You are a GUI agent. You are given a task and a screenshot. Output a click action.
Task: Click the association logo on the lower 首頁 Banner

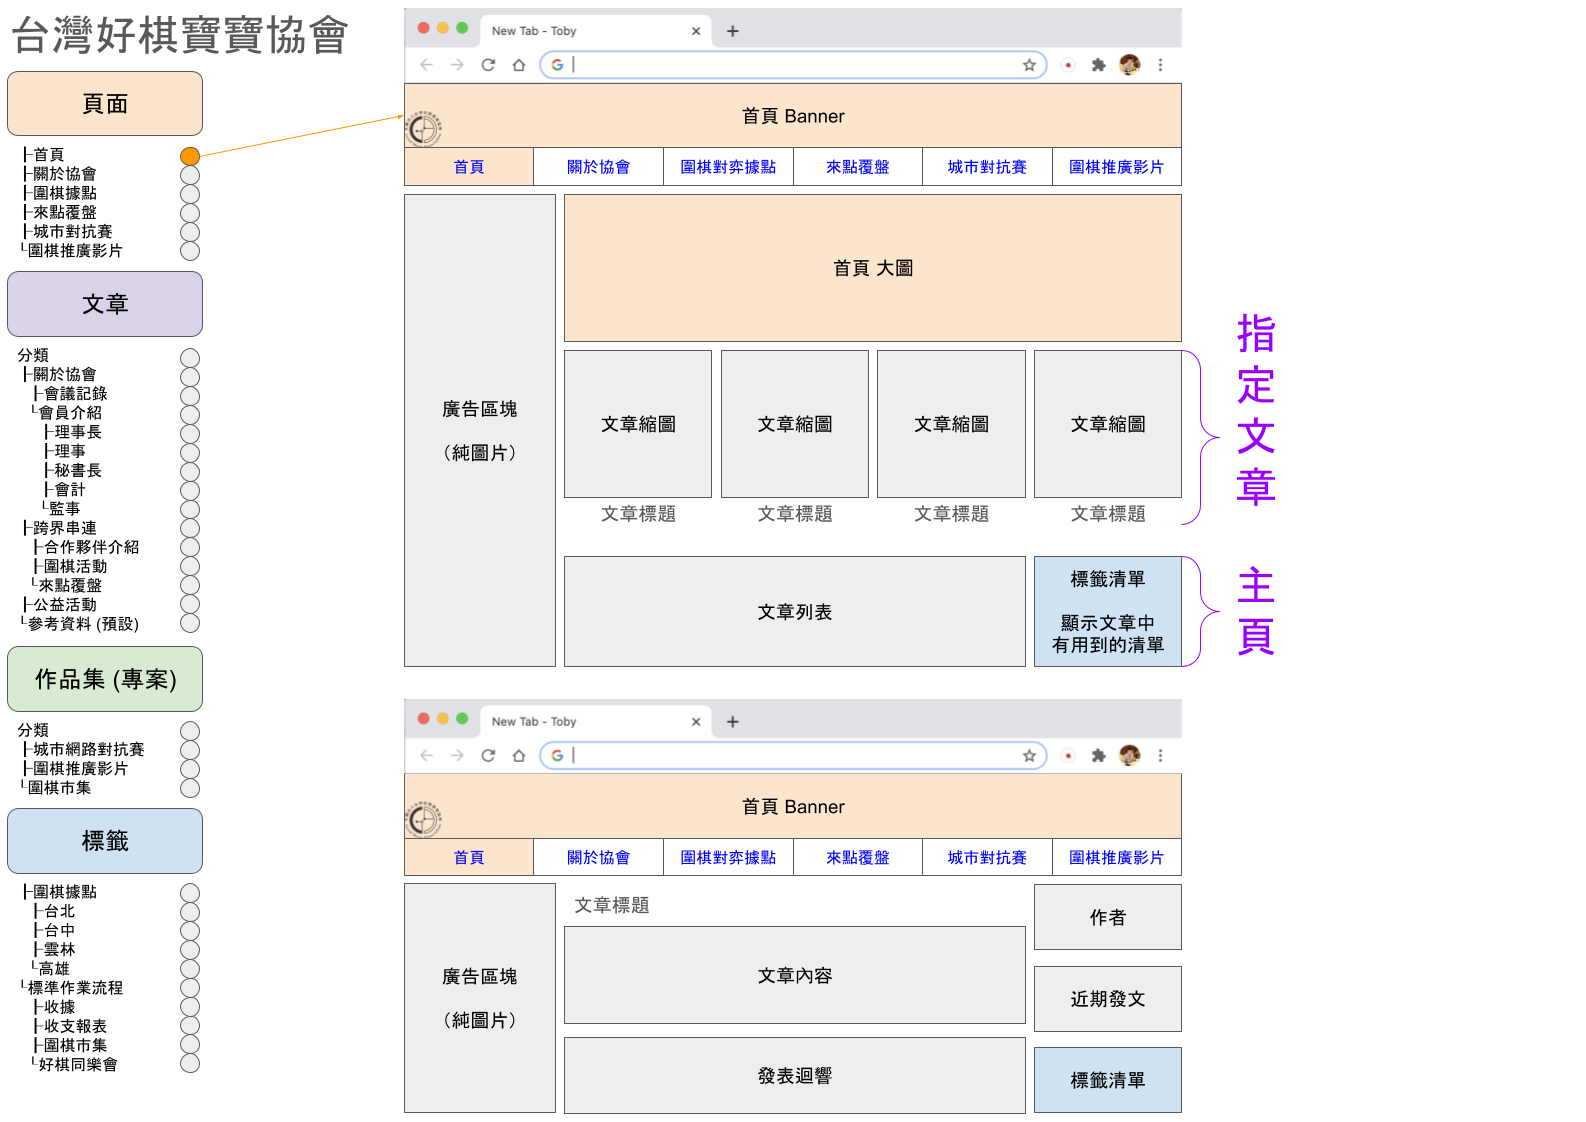(423, 819)
